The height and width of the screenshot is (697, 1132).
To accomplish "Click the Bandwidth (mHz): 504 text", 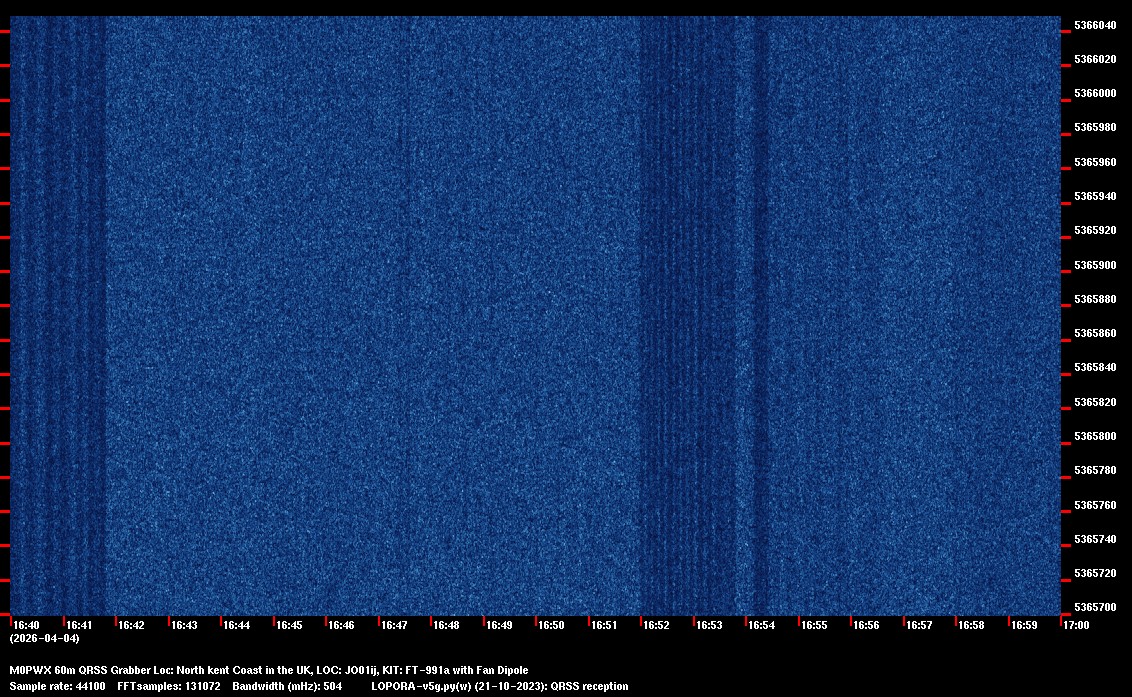I will tap(287, 686).
